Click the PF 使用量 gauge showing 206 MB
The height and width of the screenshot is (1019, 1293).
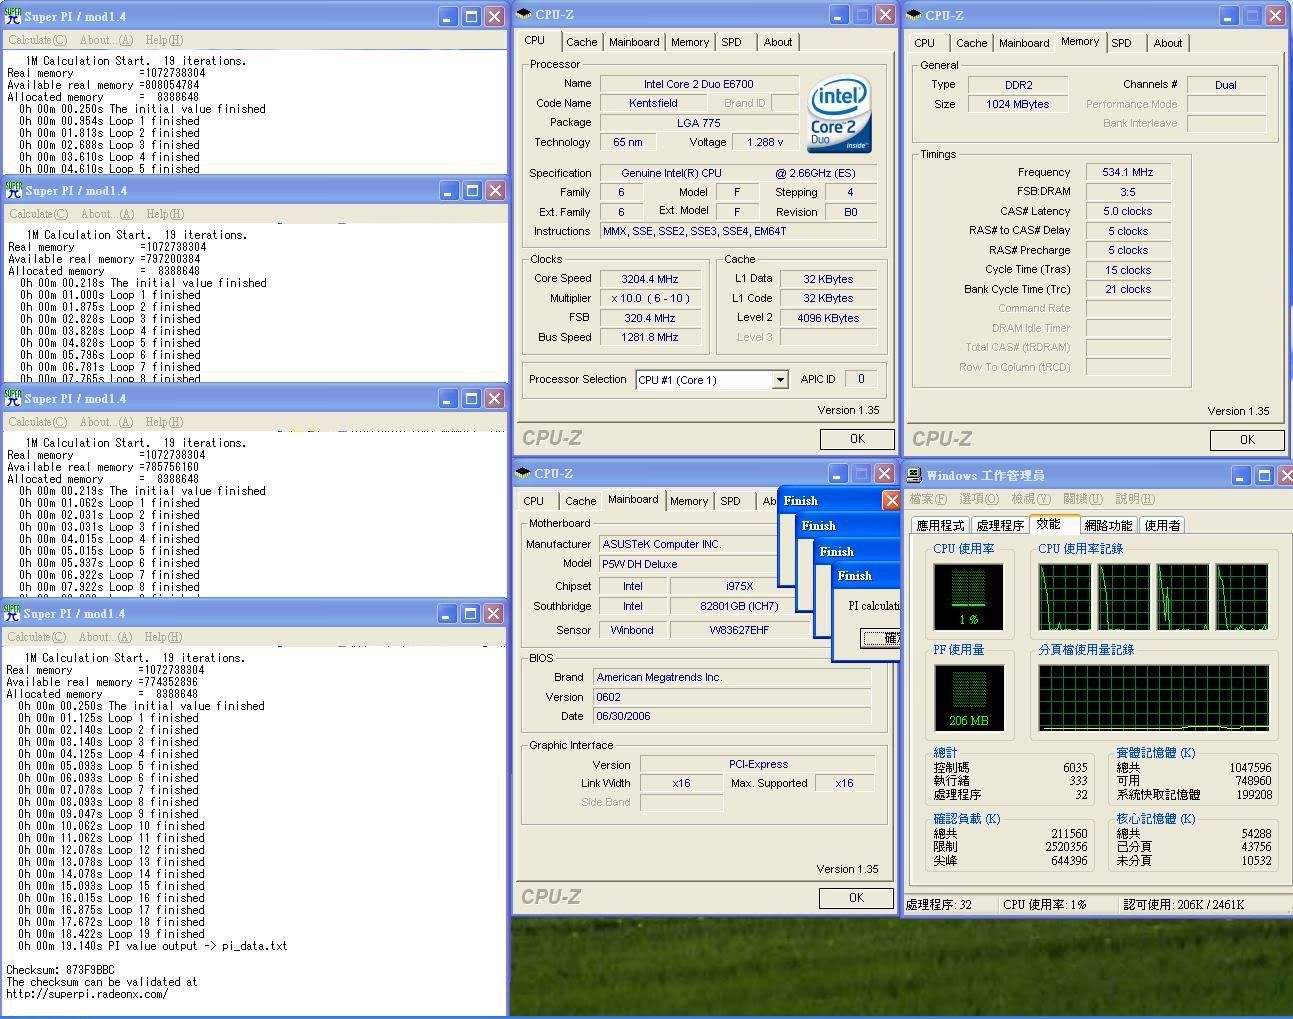[968, 698]
